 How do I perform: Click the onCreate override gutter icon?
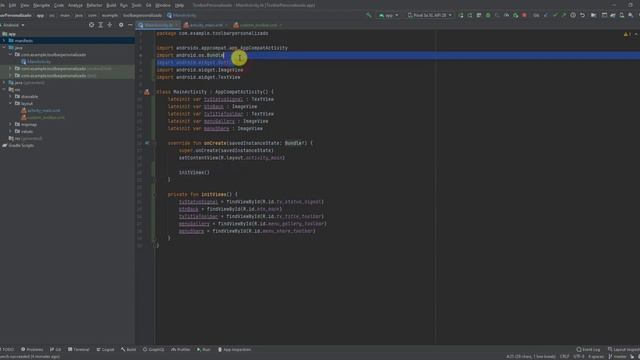(x=147, y=143)
